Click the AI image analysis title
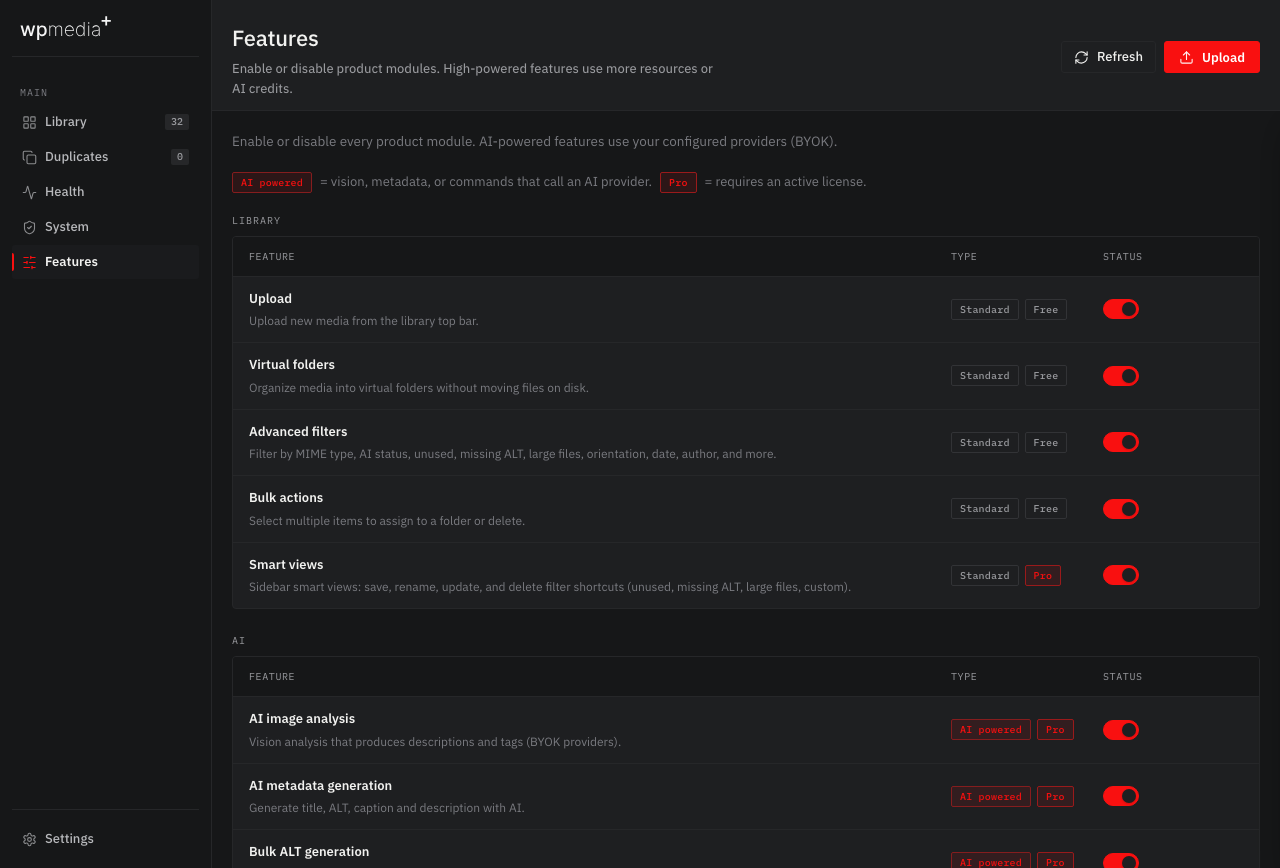The height and width of the screenshot is (868, 1280). [x=302, y=719]
